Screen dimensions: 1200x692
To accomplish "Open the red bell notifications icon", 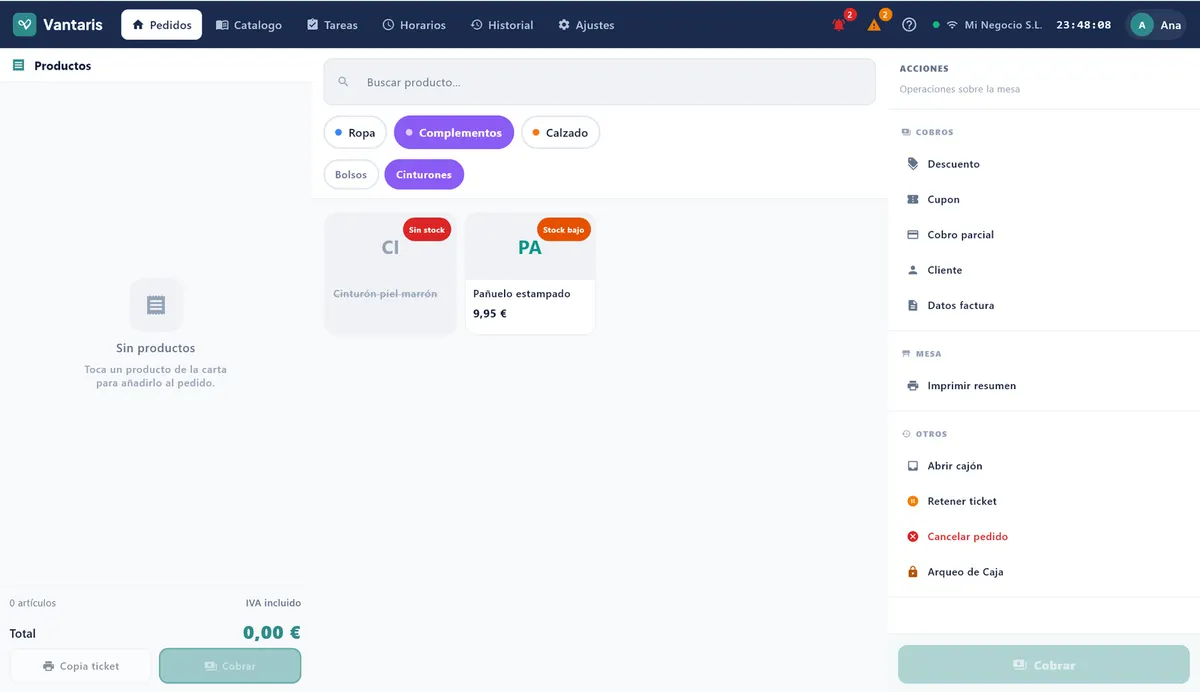I will tap(839, 25).
